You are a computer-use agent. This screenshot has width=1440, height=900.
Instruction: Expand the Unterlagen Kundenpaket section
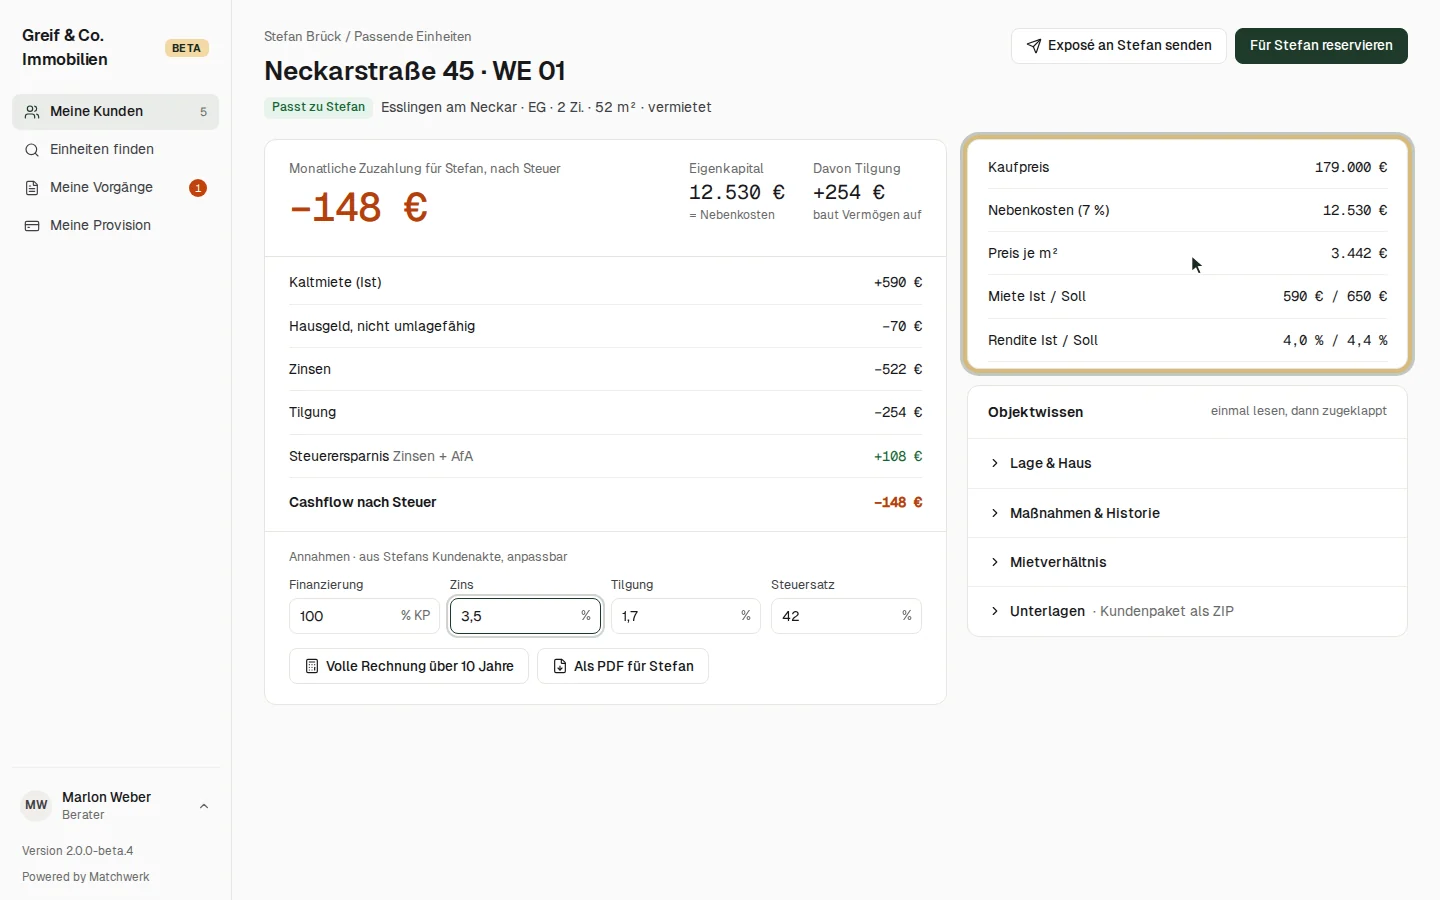[1187, 611]
